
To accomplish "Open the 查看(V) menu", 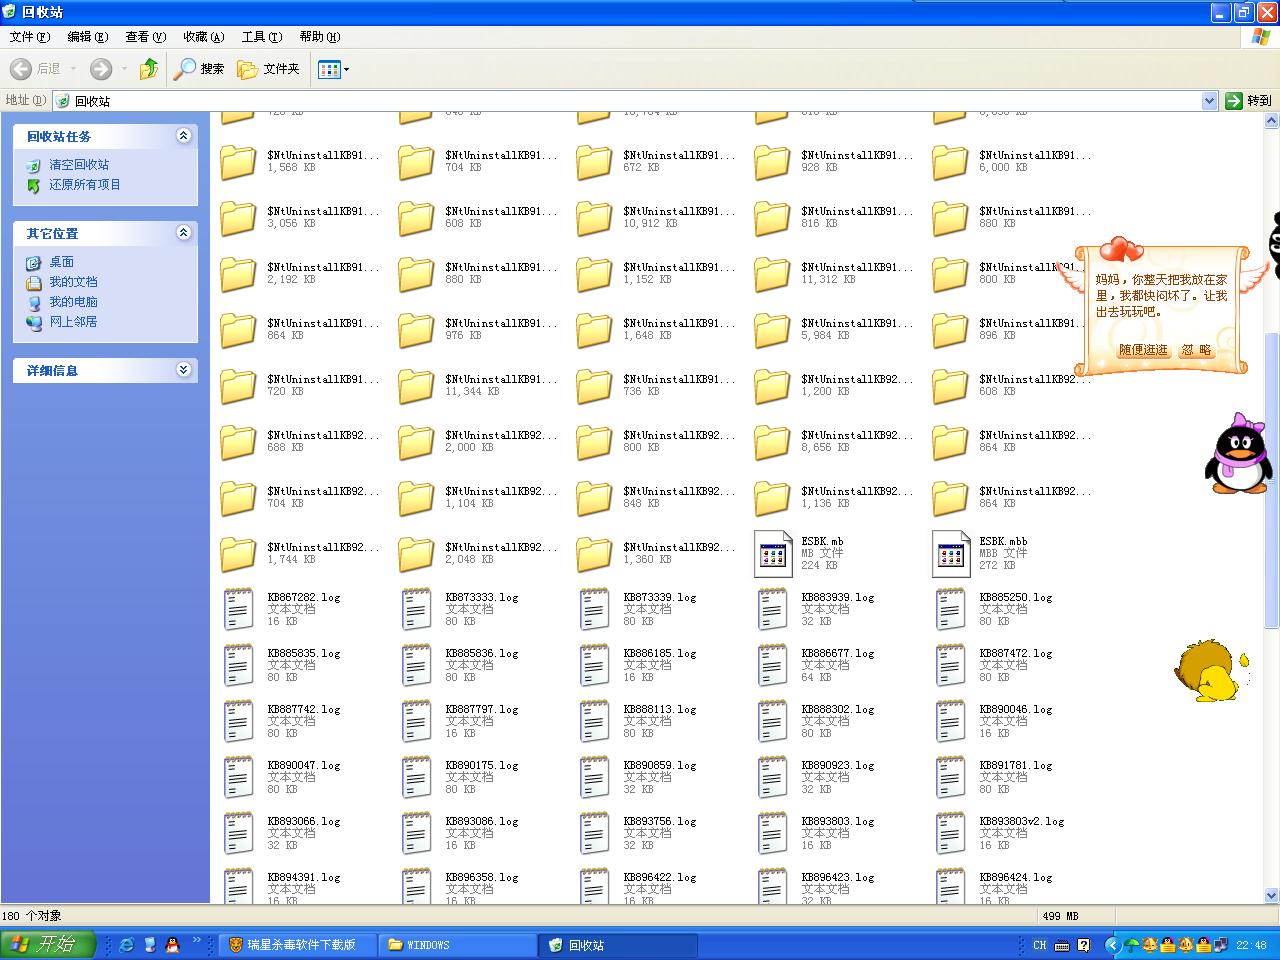I will 145,37.
